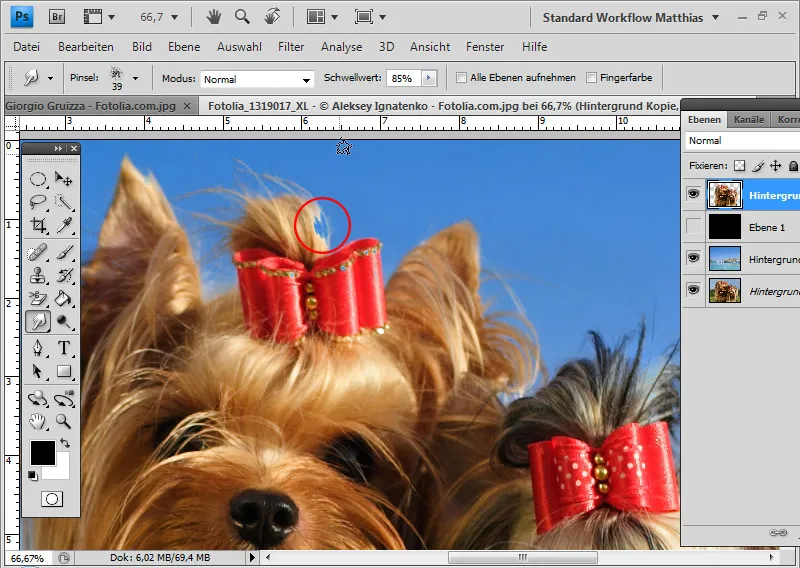Open the Smudge tool preset picker
800x568 pixels.
coord(50,78)
